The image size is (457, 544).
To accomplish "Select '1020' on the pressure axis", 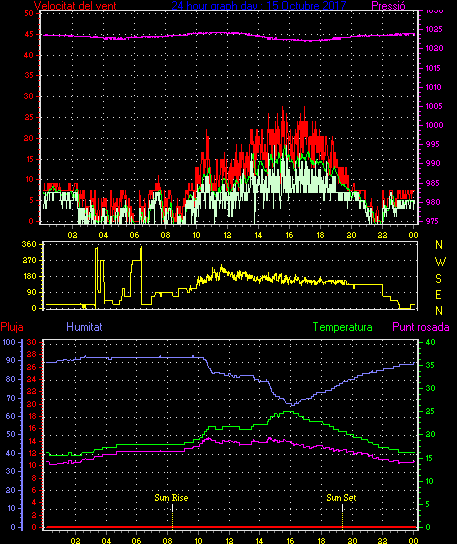I will click(x=434, y=48).
